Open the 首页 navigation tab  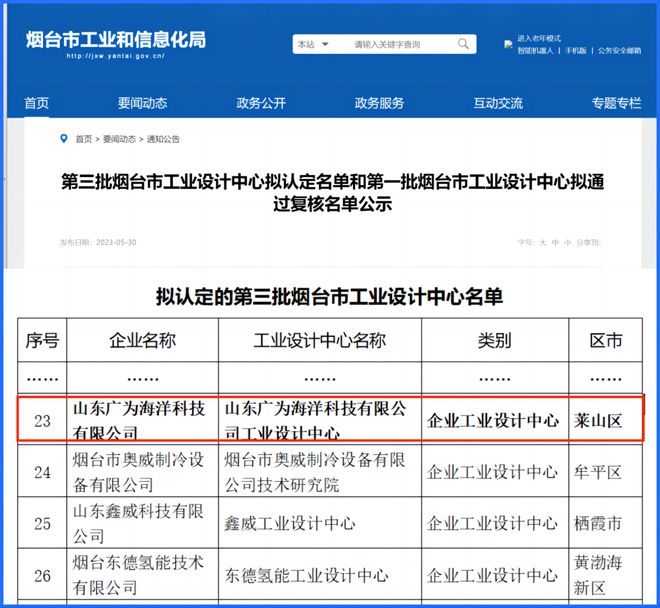[37, 103]
